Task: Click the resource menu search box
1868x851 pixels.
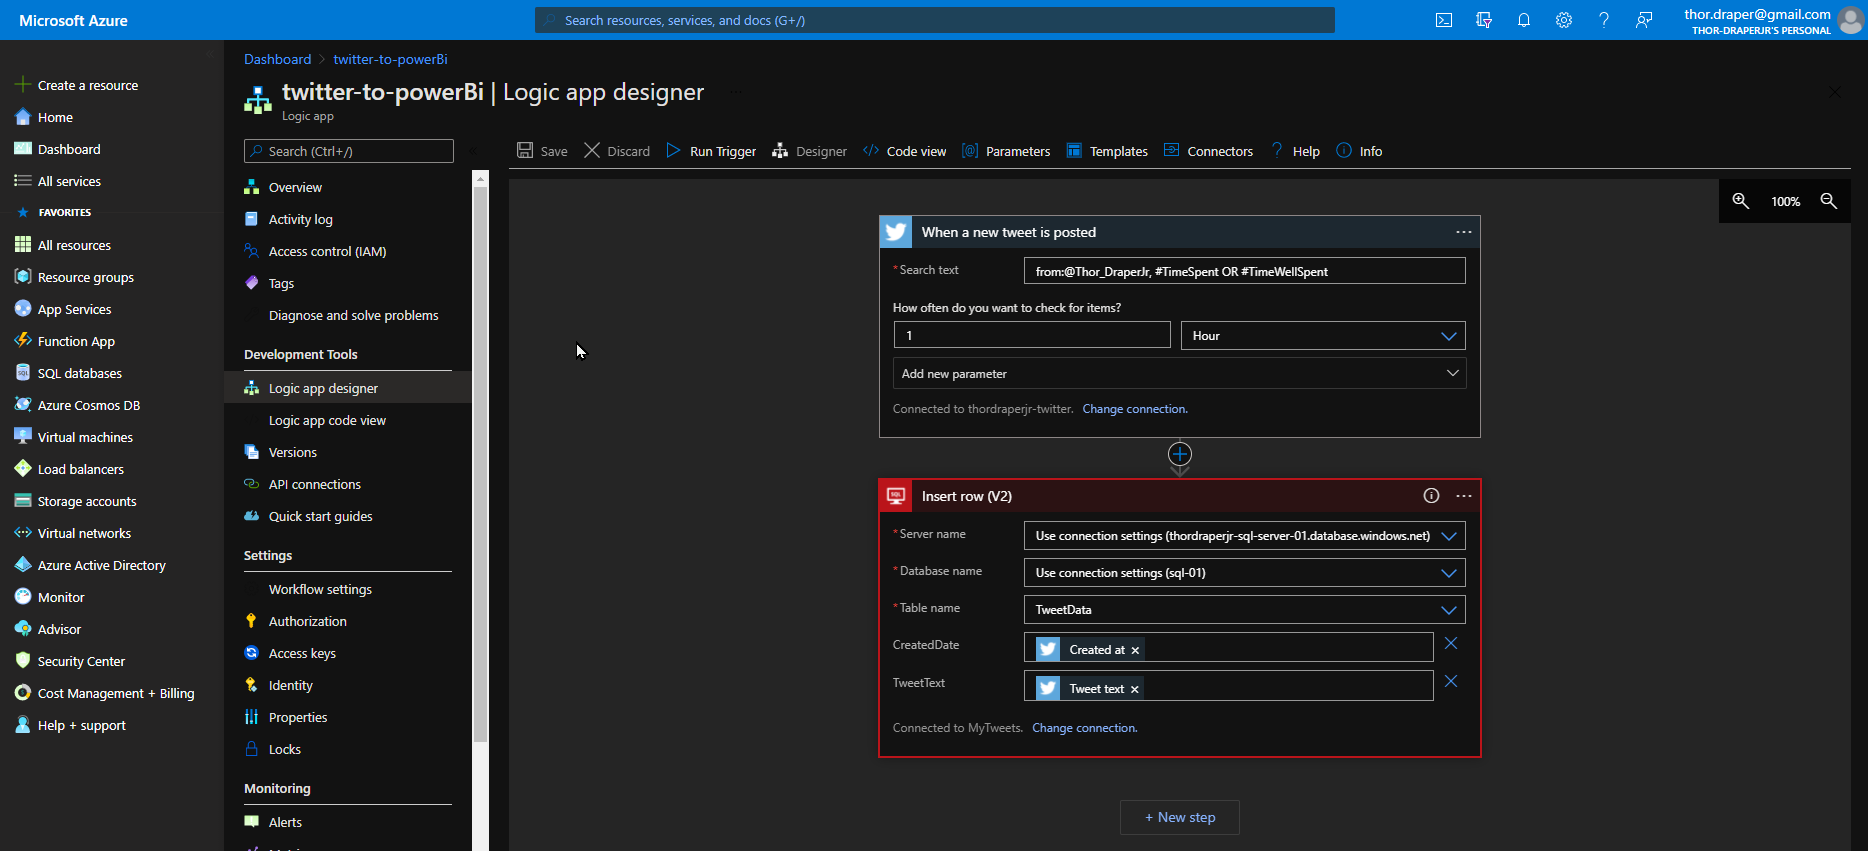Action: click(x=349, y=151)
